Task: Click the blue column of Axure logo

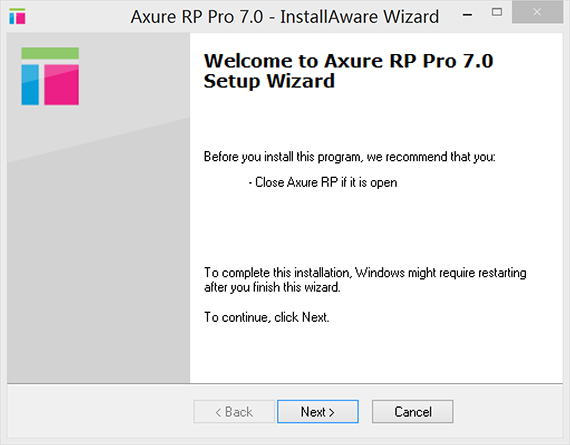Action: point(30,85)
